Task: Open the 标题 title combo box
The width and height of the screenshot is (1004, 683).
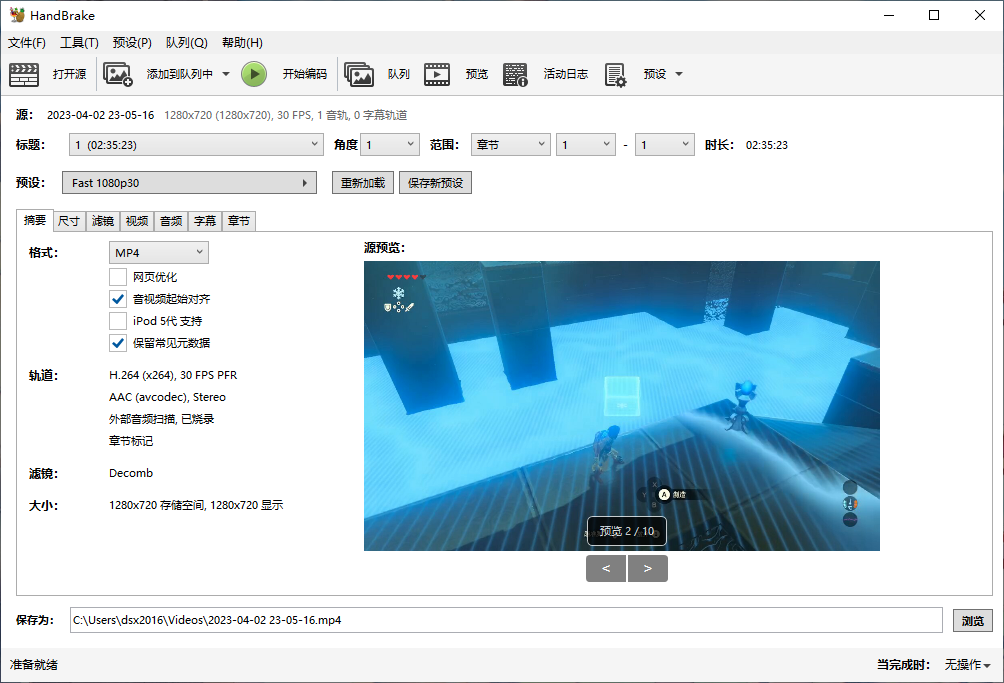Action: coord(196,145)
